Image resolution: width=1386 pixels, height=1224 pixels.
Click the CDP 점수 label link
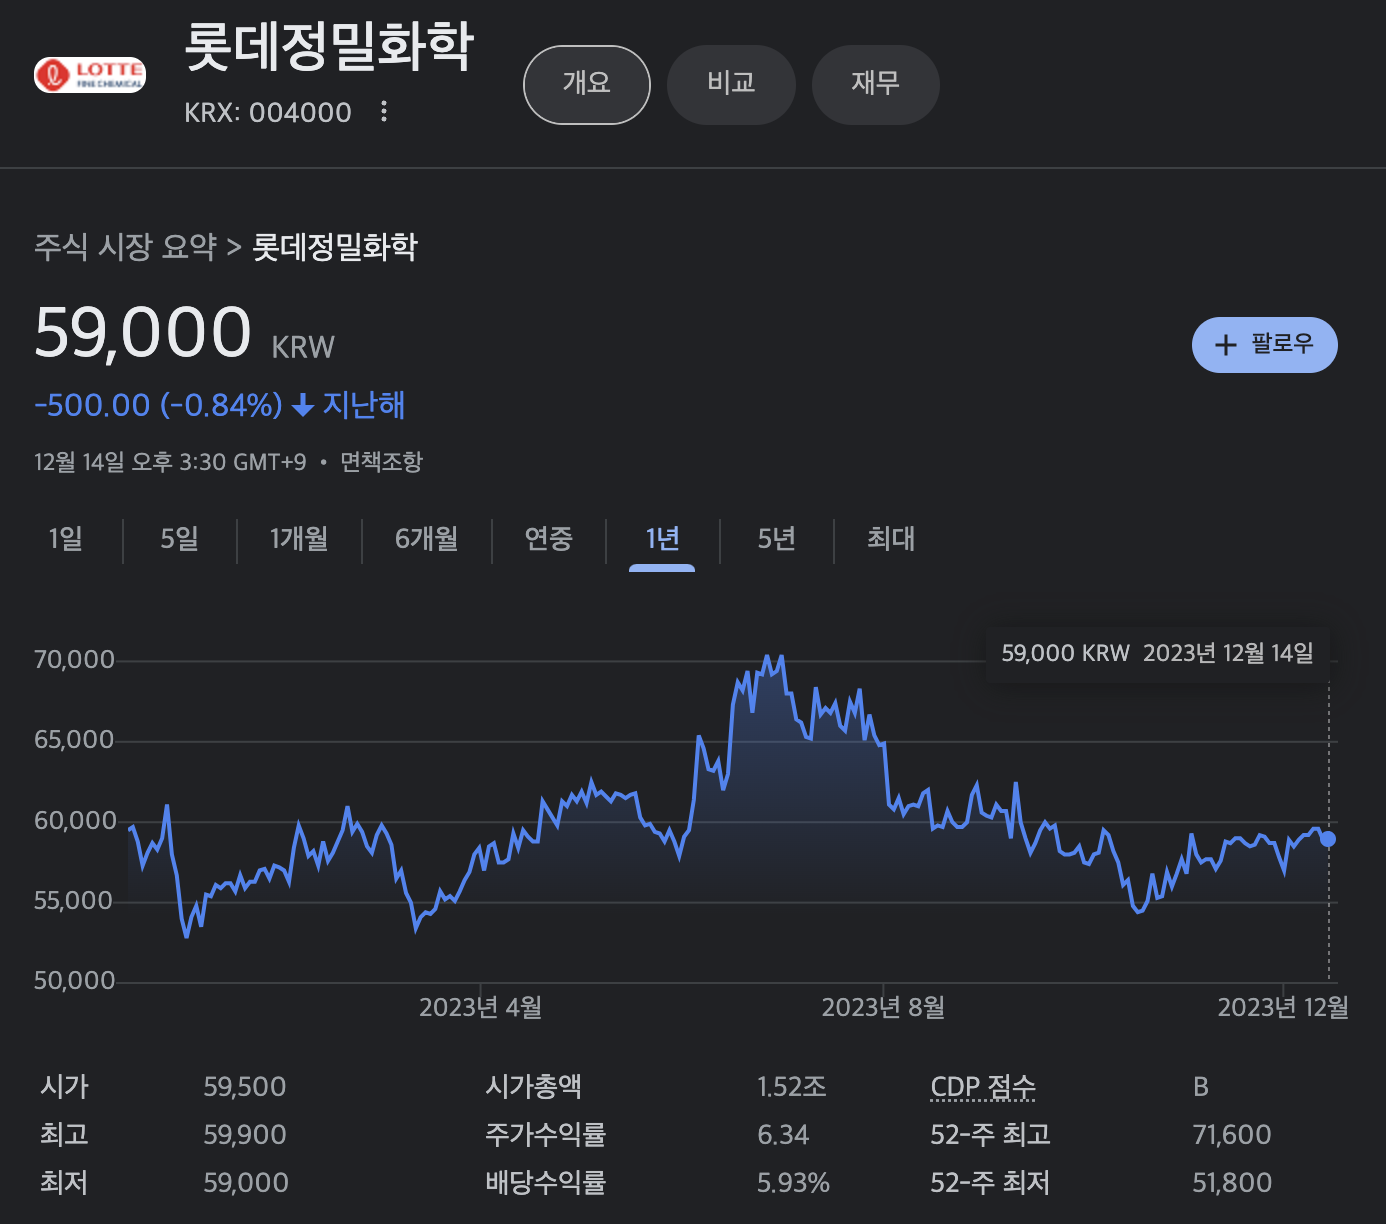click(983, 1087)
